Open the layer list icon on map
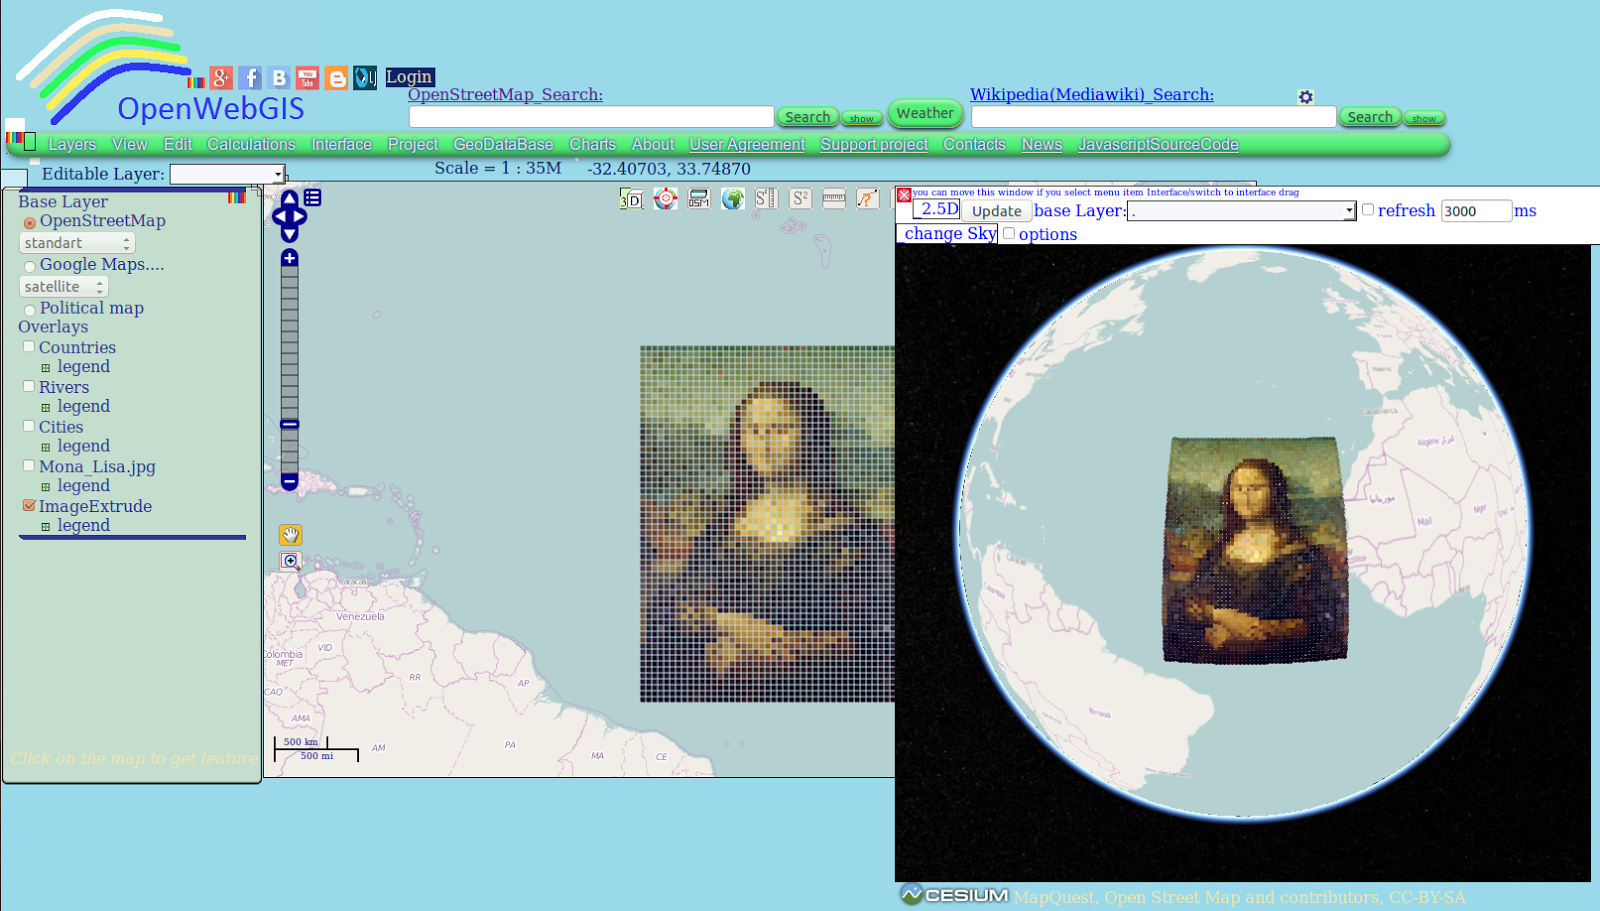This screenshot has height=911, width=1600. point(313,198)
